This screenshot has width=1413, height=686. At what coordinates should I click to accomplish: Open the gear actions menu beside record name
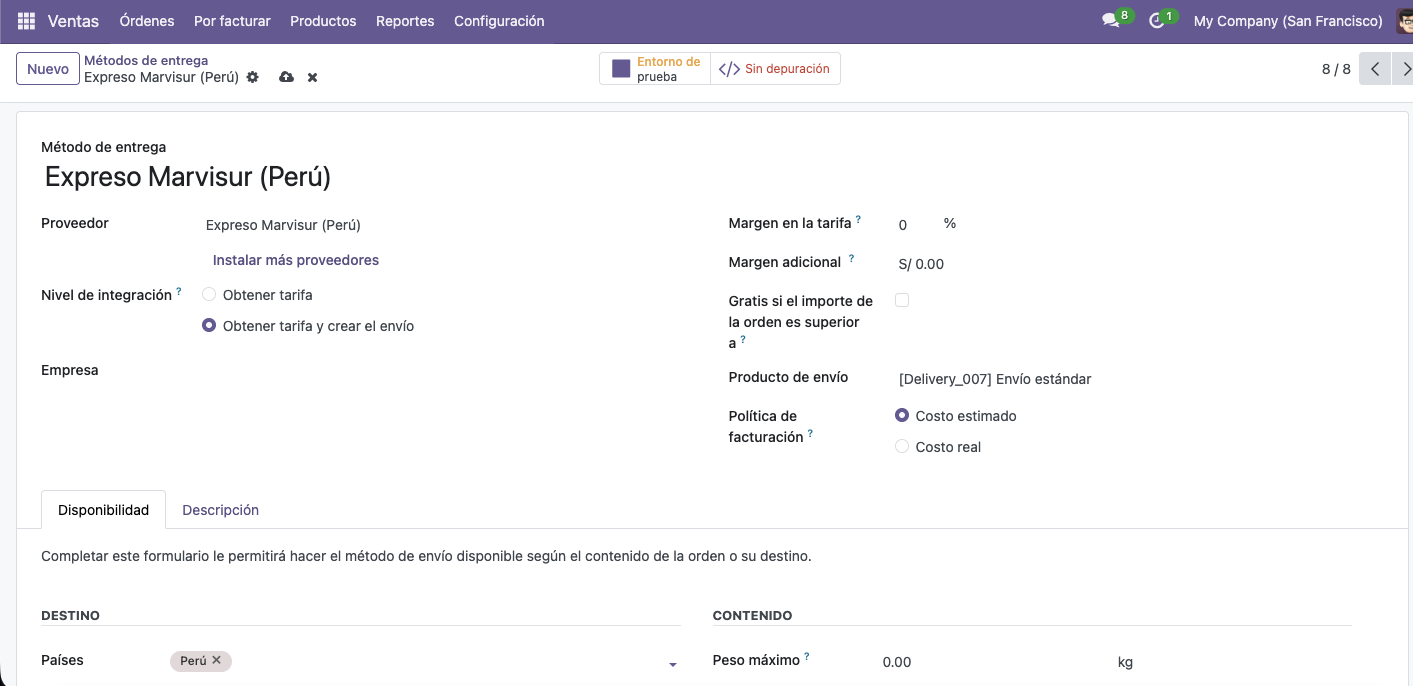[x=253, y=77]
